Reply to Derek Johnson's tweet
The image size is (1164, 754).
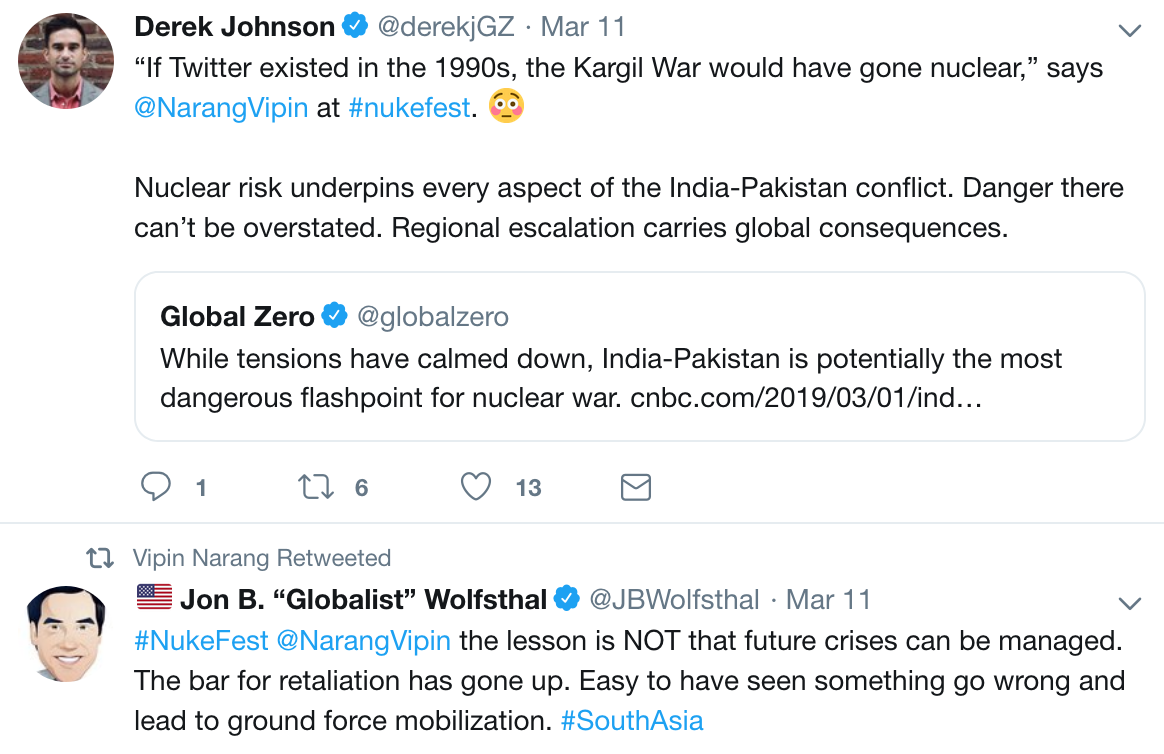tap(156, 487)
